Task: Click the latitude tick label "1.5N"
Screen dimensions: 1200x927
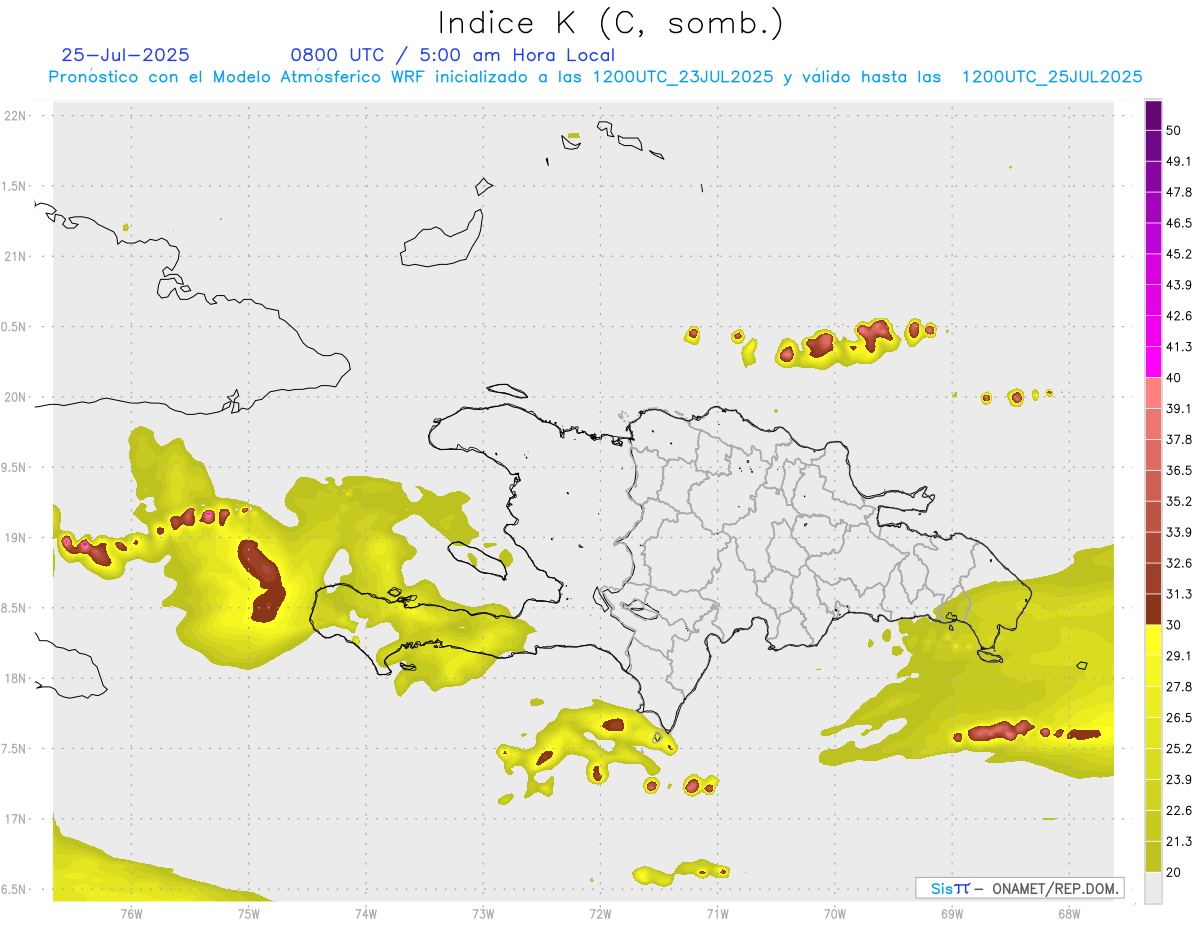Action: click(15, 187)
